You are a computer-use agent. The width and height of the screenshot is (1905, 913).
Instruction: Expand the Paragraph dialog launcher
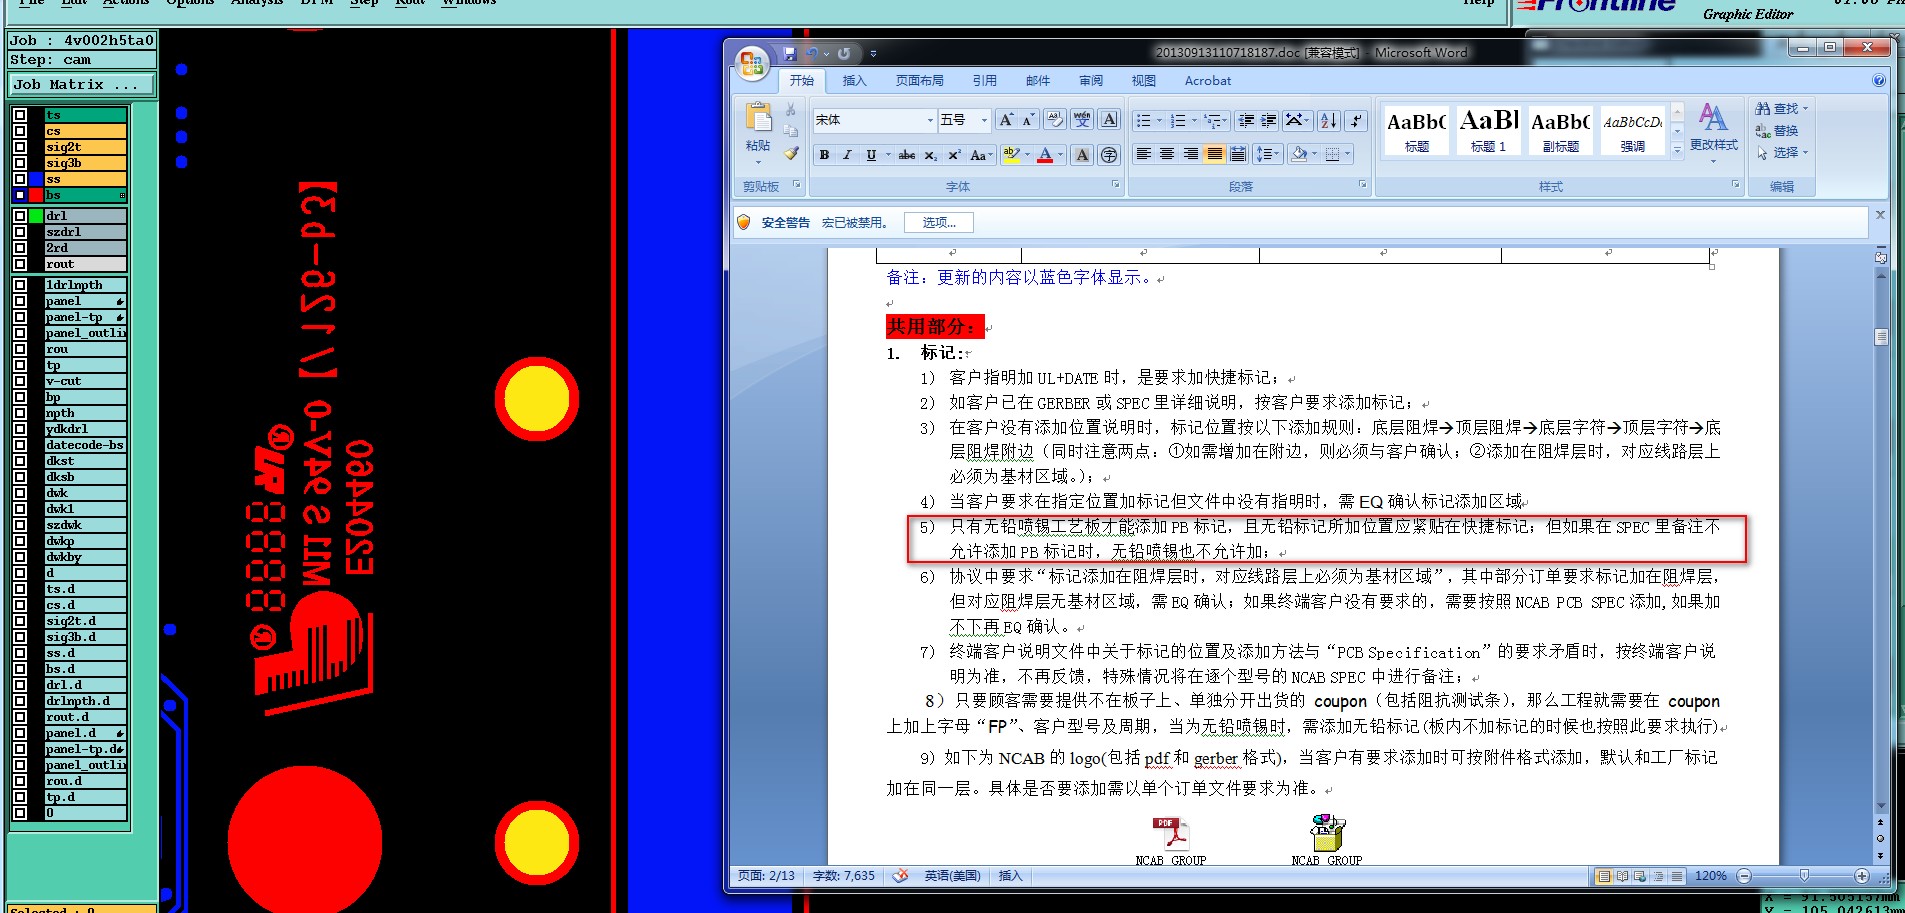1362,185
